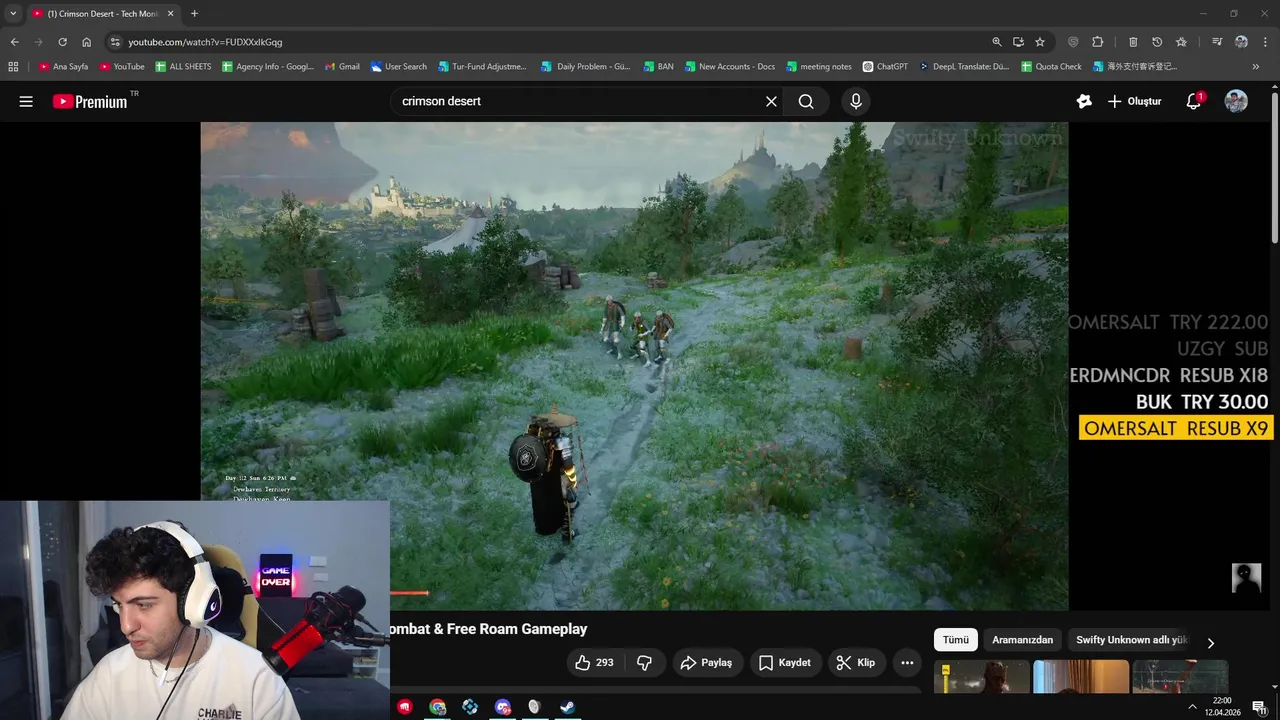Open Chrome three-dot main menu
Viewport: 1280px width, 720px height.
click(x=1265, y=42)
